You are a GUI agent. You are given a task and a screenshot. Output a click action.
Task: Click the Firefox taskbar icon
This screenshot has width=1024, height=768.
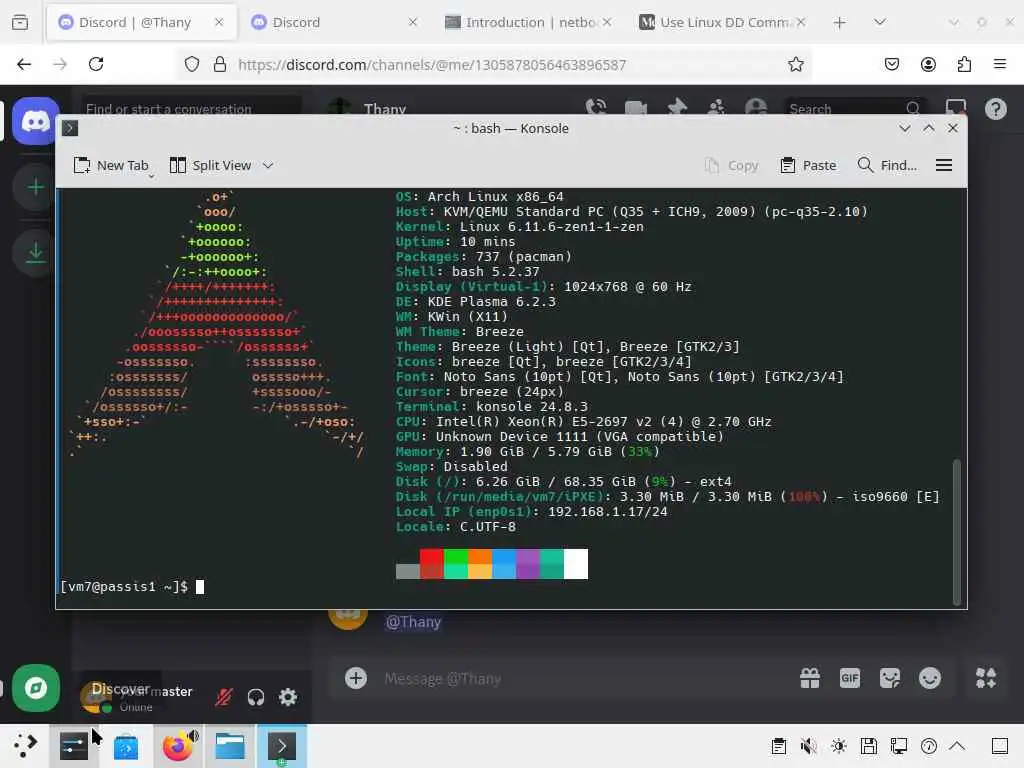[x=178, y=746]
